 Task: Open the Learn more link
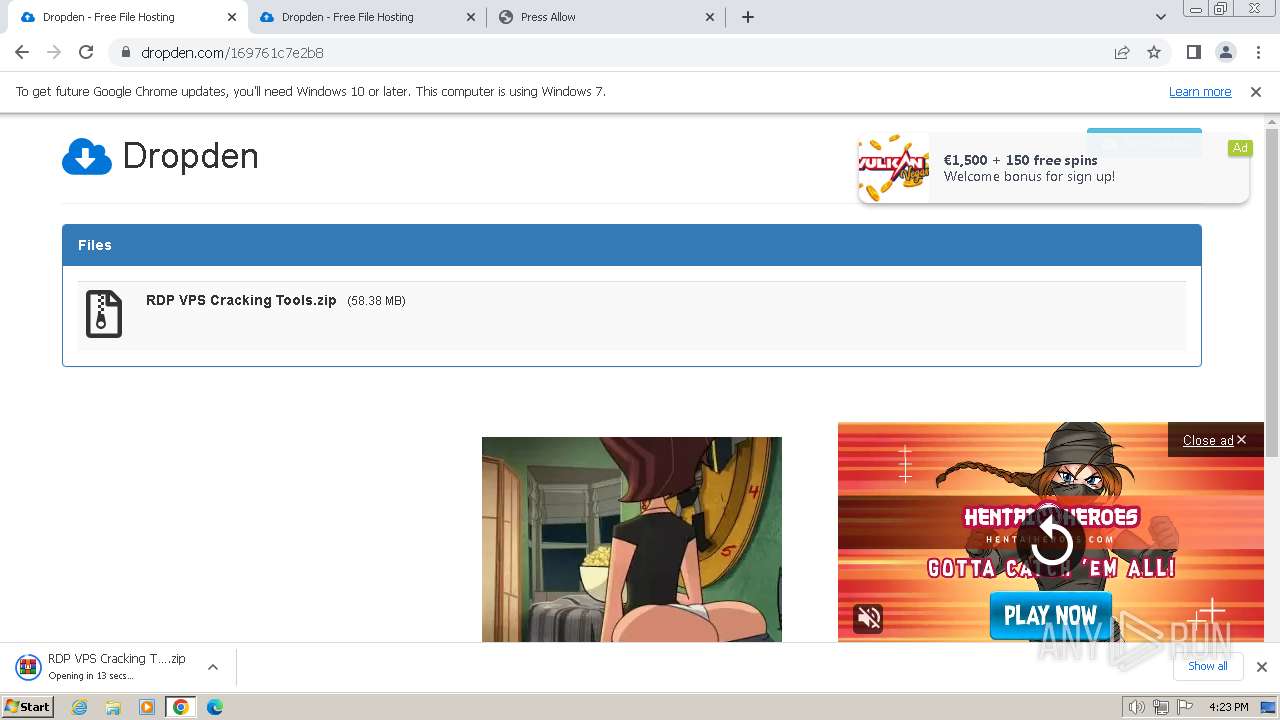point(1200,92)
